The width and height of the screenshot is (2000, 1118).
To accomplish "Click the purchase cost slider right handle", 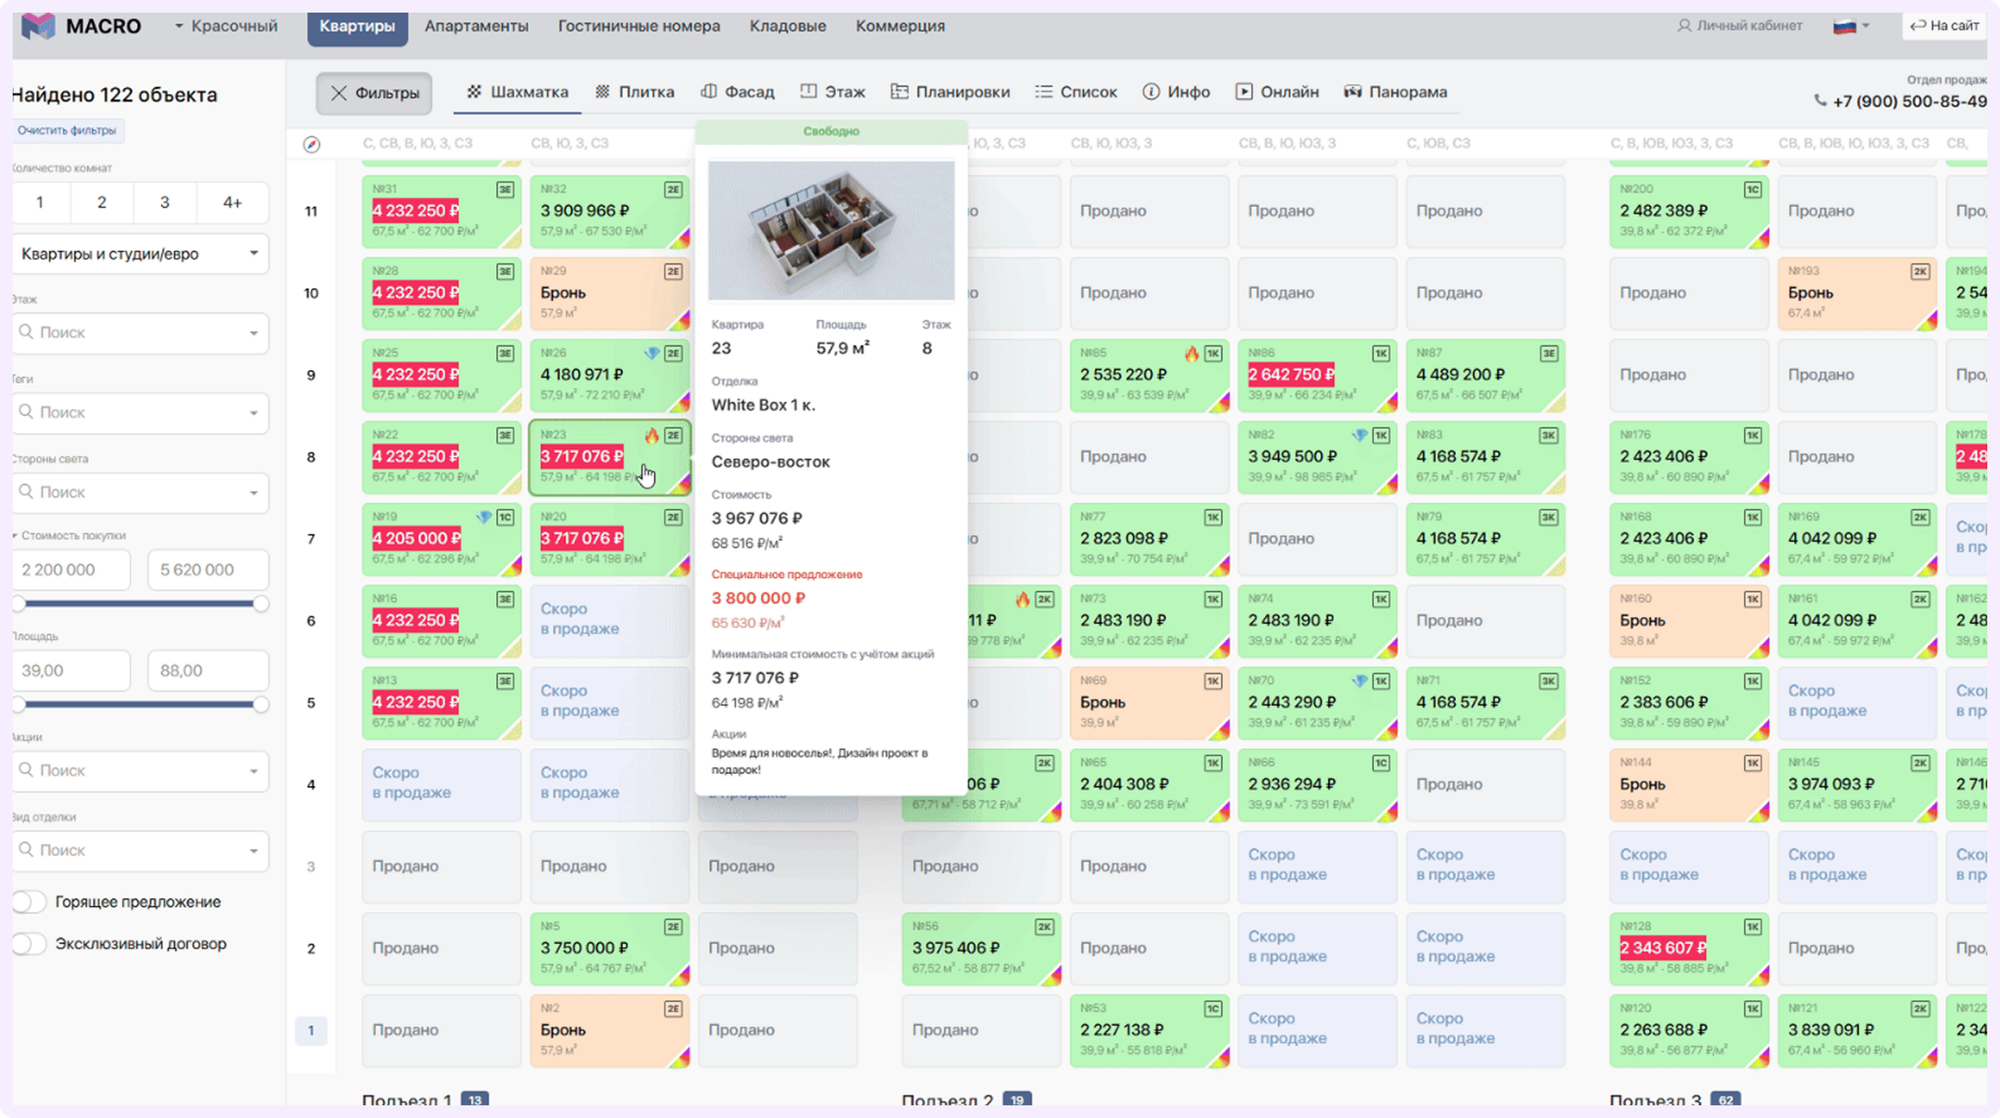I will (261, 604).
